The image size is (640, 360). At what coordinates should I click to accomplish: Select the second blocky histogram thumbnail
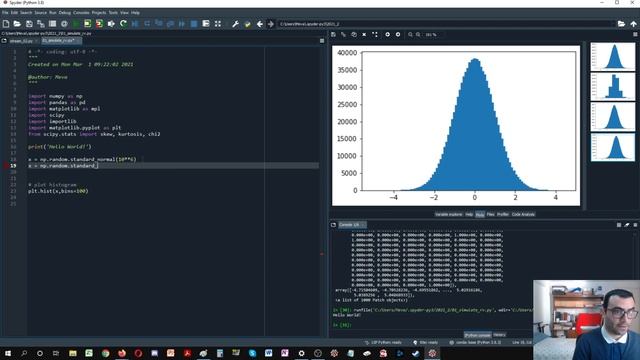click(x=613, y=87)
